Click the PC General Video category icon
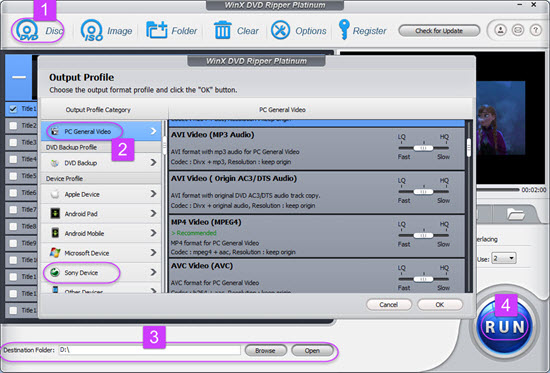 point(55,132)
